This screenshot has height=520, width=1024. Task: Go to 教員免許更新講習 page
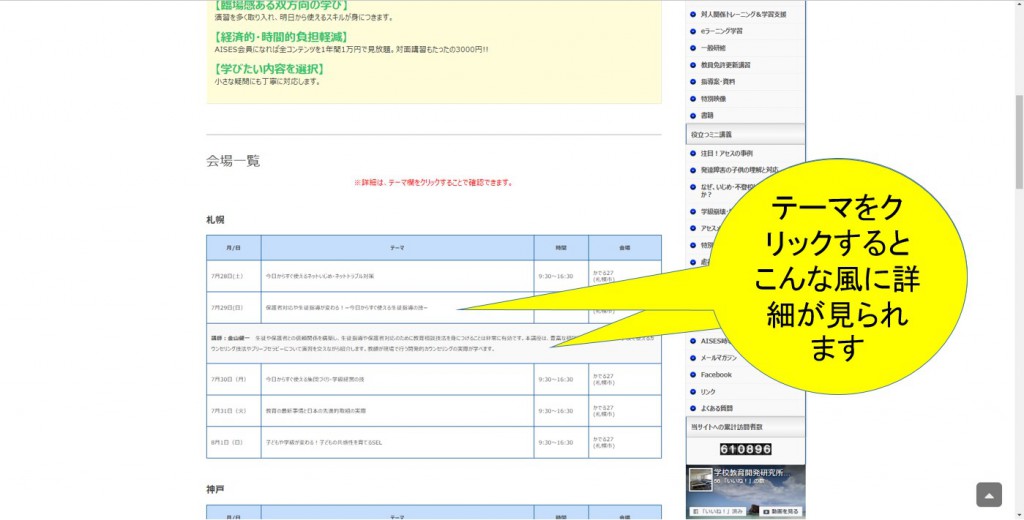pyautogui.click(x=725, y=65)
